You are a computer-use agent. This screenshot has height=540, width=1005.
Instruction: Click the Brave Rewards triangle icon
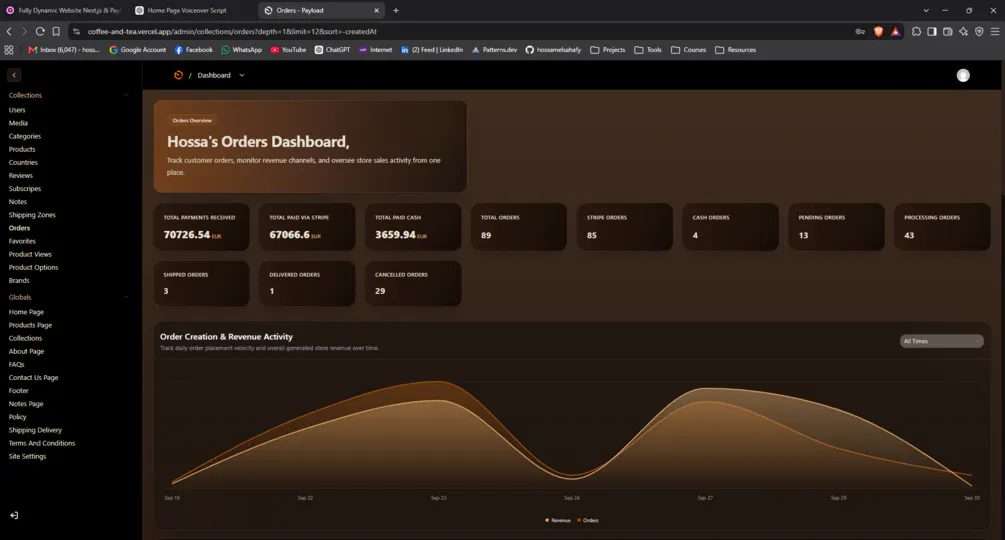click(895, 31)
